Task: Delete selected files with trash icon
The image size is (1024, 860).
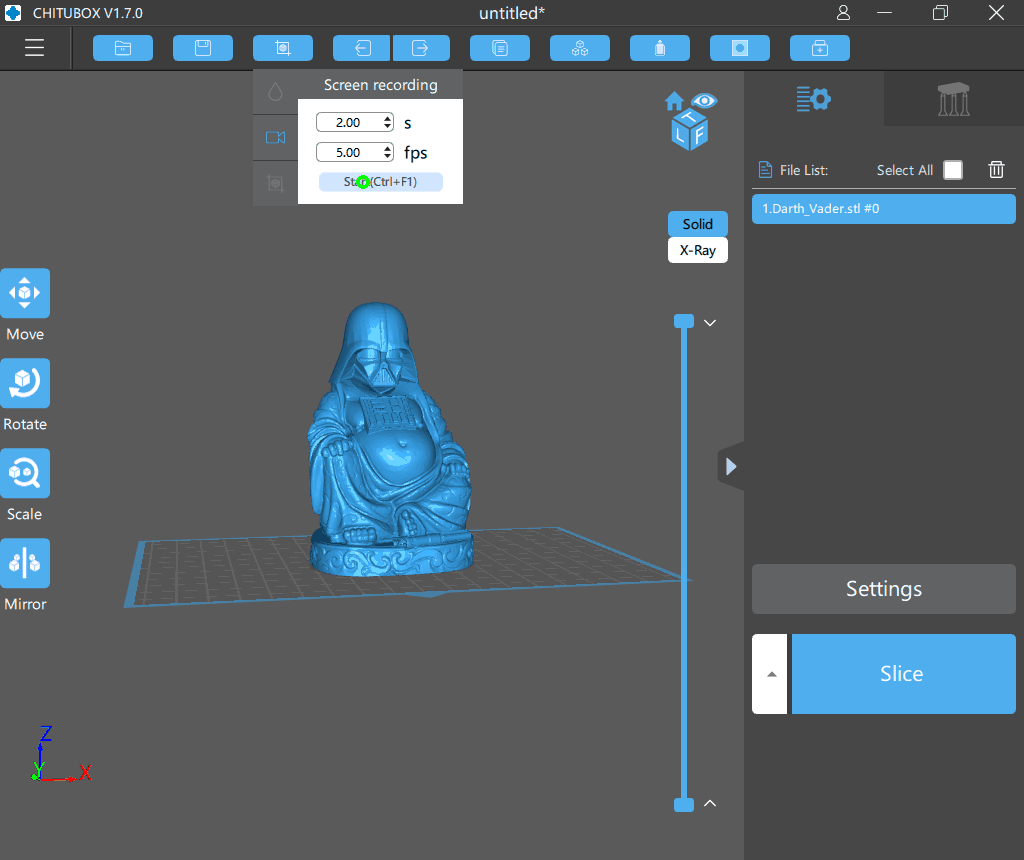Action: (x=996, y=170)
